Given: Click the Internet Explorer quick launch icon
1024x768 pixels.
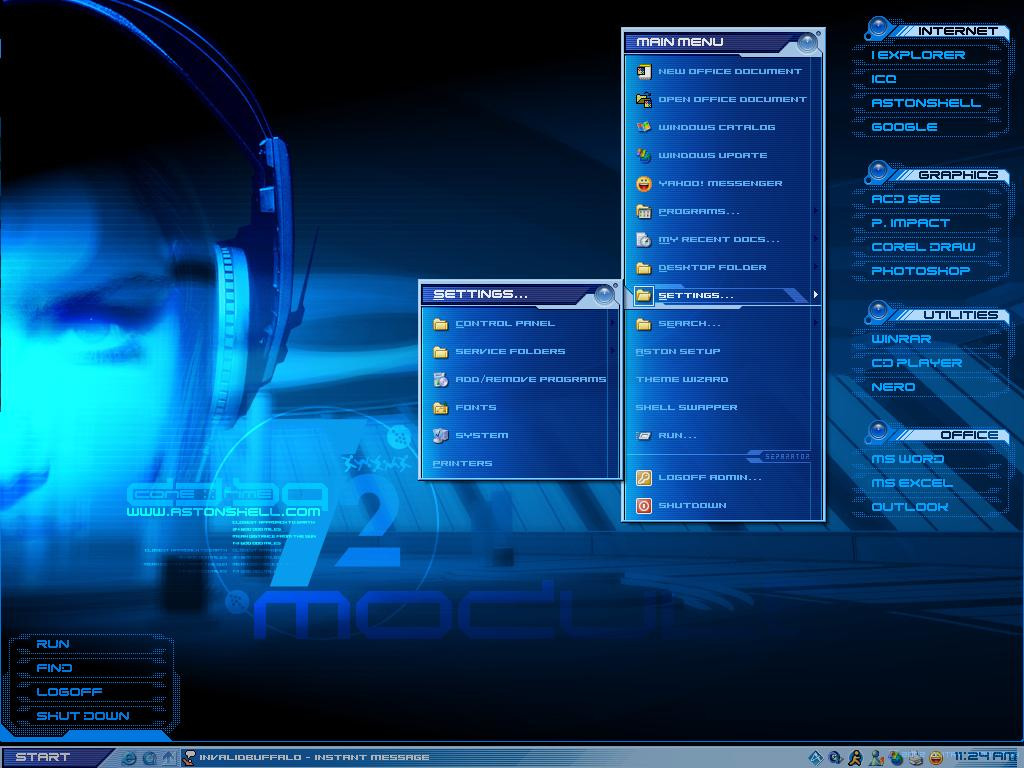Looking at the screenshot, I should [129, 758].
